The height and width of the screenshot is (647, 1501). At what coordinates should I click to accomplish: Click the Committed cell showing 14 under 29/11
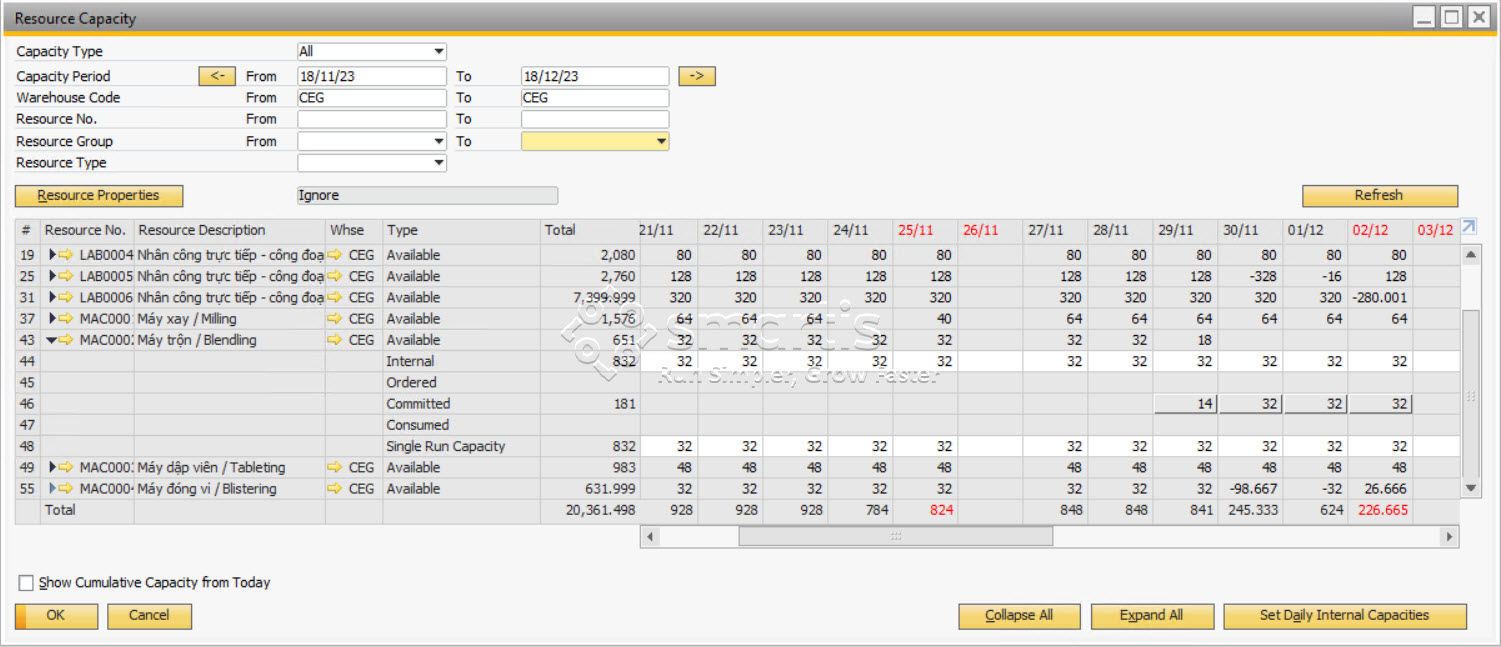coord(1185,404)
